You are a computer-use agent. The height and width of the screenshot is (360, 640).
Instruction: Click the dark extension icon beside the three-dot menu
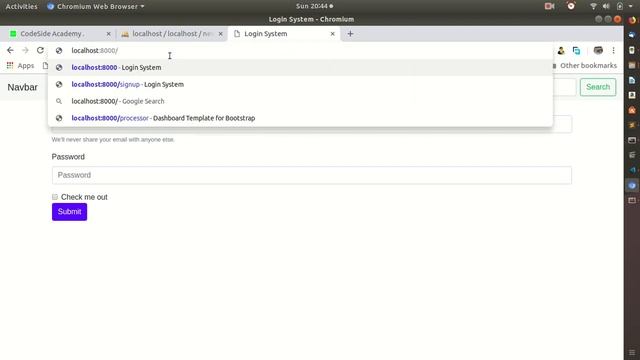click(598, 51)
